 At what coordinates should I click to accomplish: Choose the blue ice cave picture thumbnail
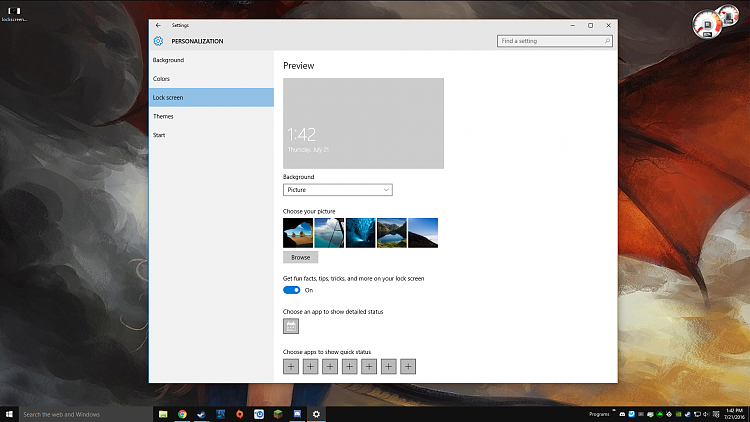361,233
